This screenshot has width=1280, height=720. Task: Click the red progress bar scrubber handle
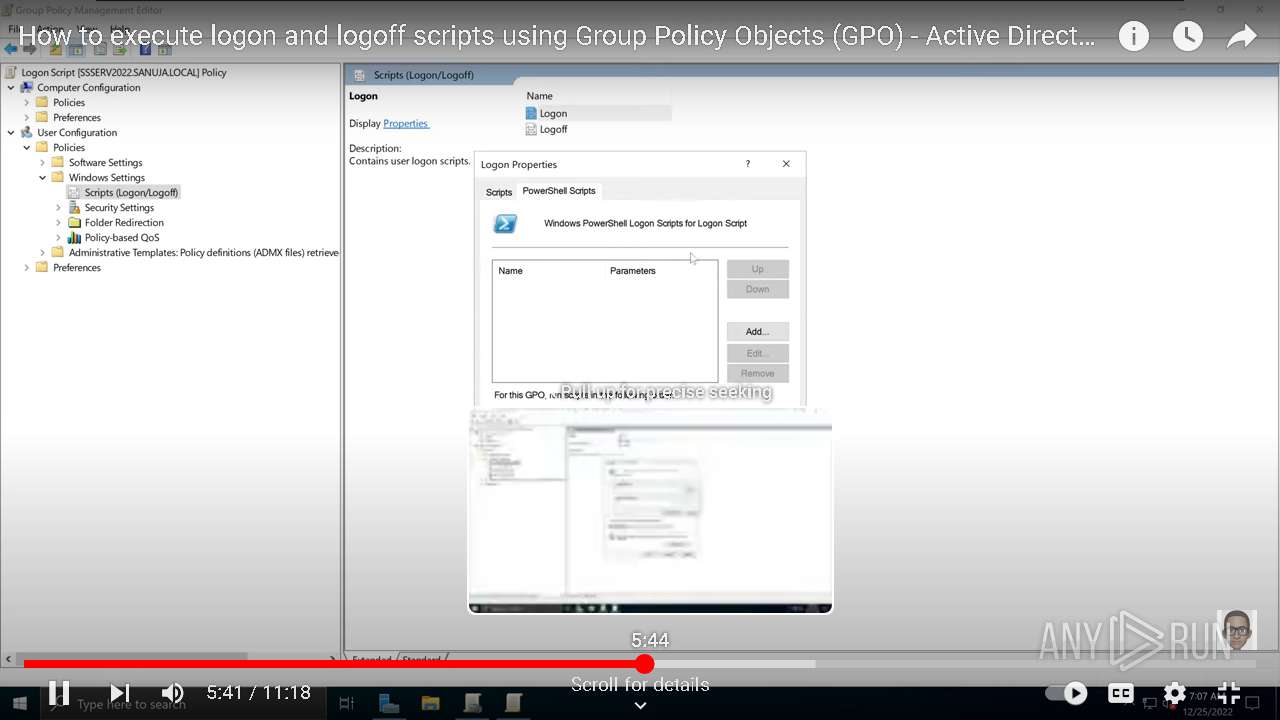tap(645, 664)
